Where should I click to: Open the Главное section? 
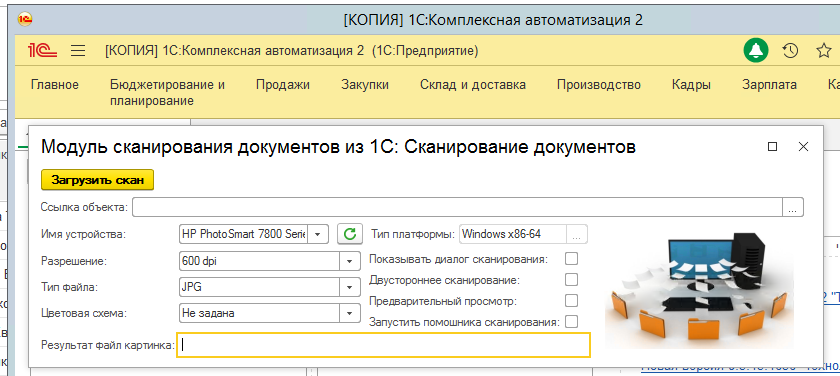point(55,85)
